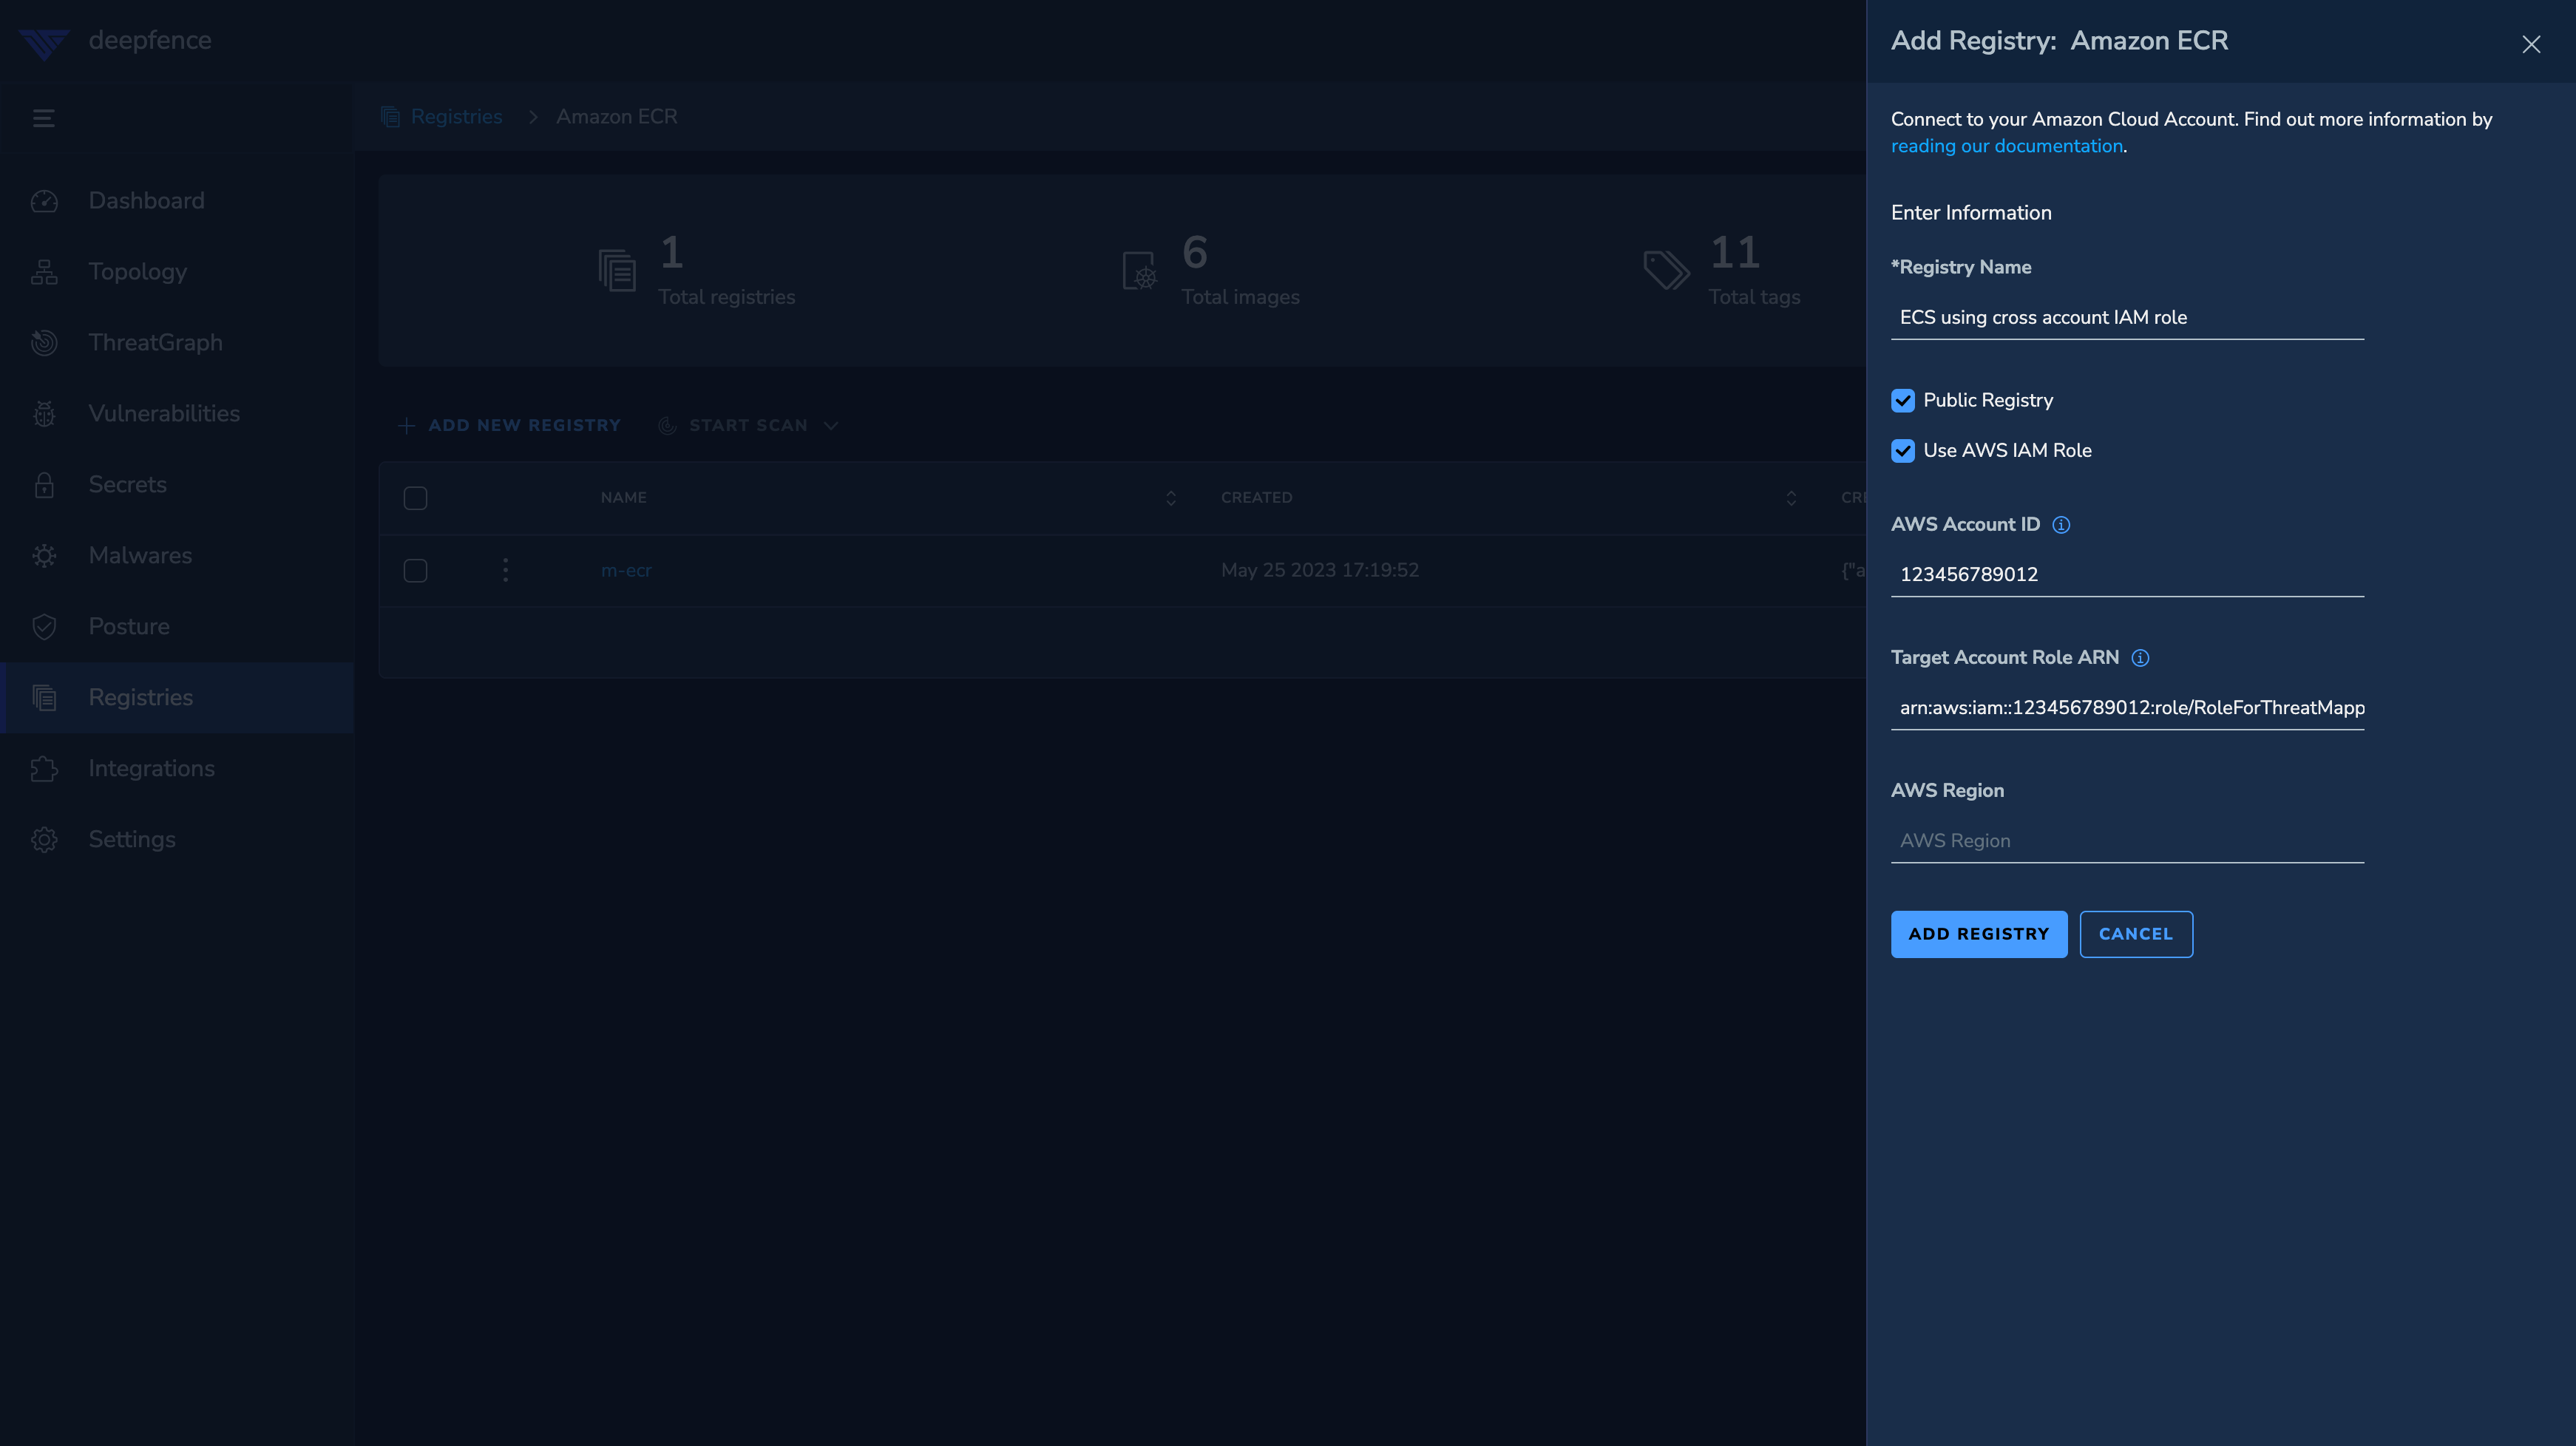The image size is (2576, 1446).
Task: Click the Registries stack icon in sidebar
Action: click(x=44, y=698)
